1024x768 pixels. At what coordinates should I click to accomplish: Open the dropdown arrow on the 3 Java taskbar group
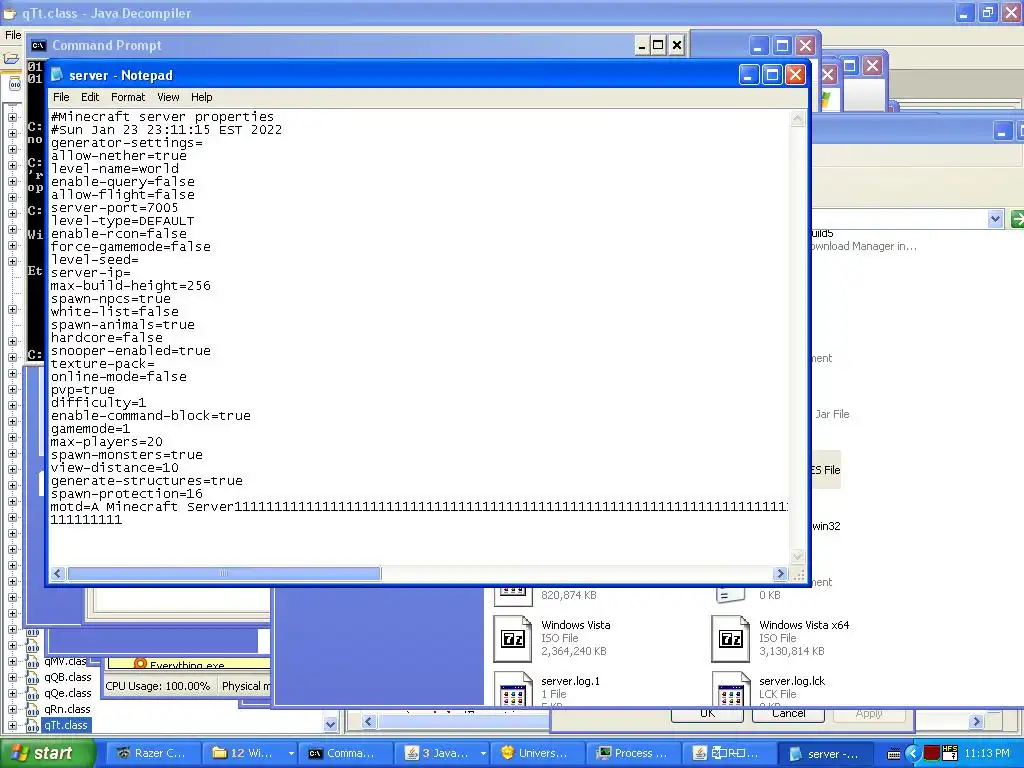tap(483, 754)
